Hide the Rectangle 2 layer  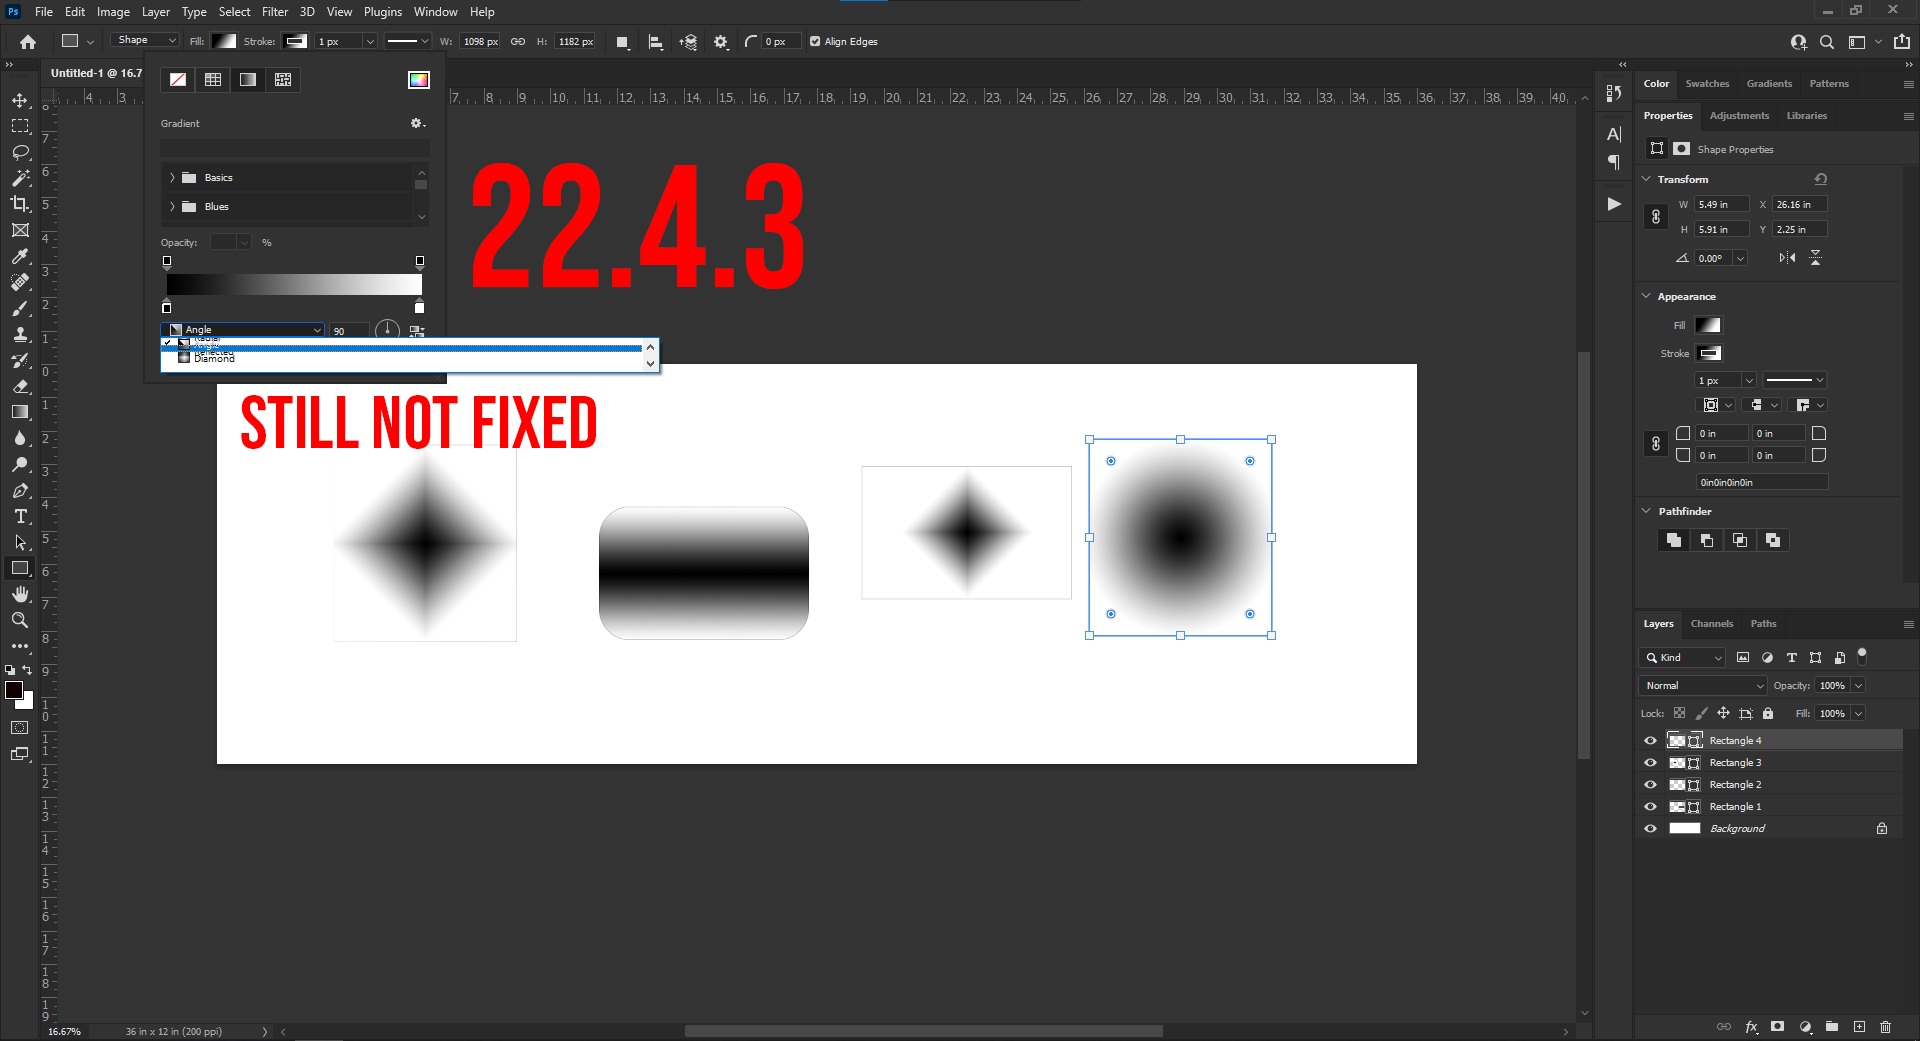pos(1650,785)
